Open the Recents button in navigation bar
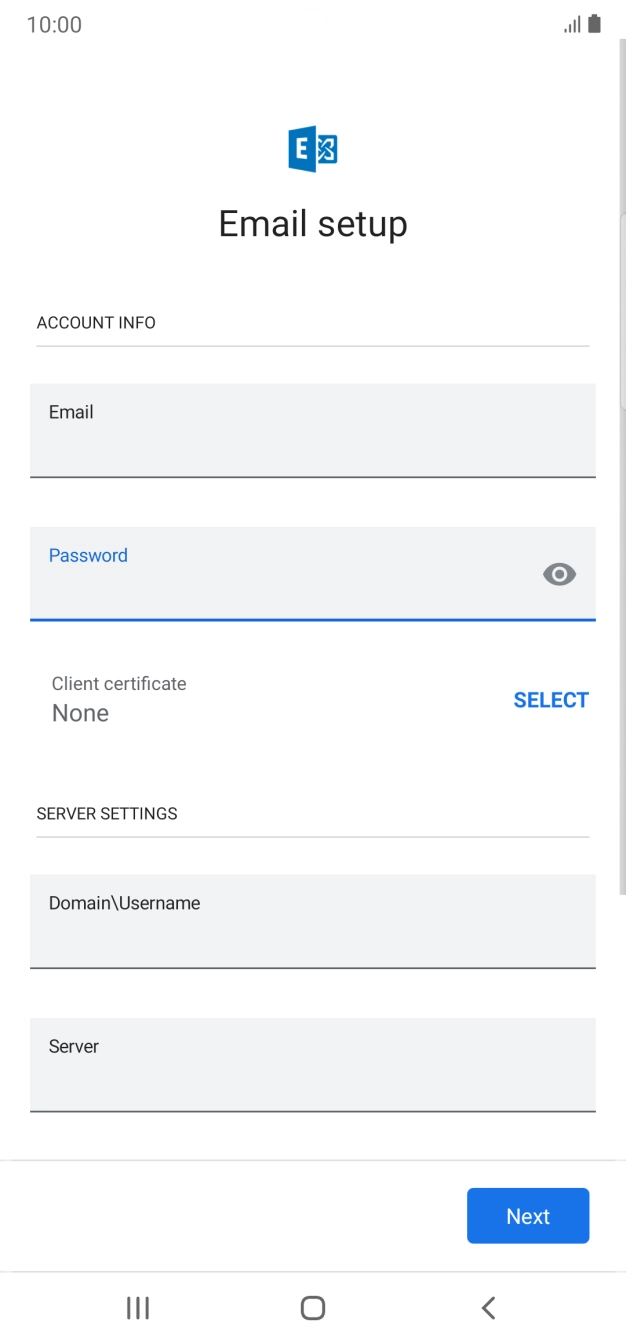 click(x=137, y=1307)
